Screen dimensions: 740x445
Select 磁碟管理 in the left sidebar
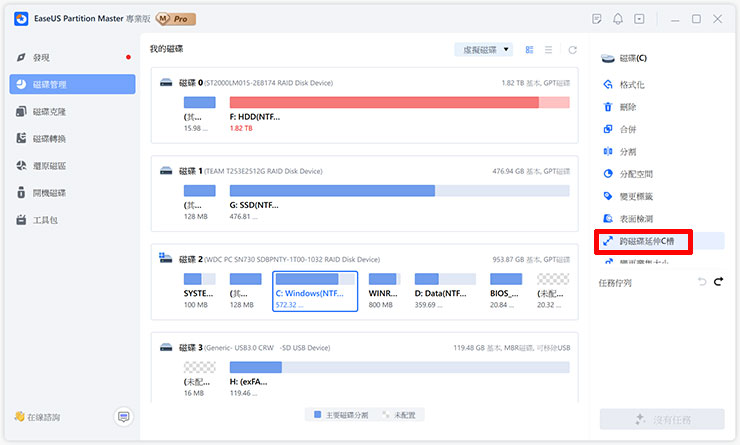click(x=72, y=84)
